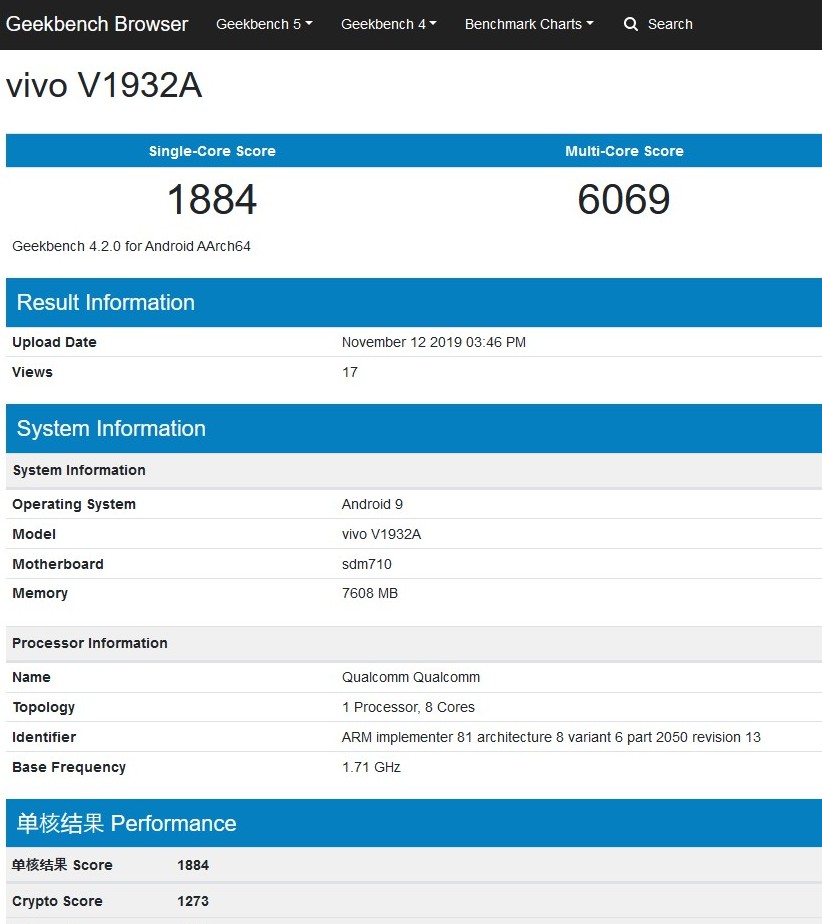Select the sdm710 motherboard value
This screenshot has height=924, width=822.
(x=367, y=565)
